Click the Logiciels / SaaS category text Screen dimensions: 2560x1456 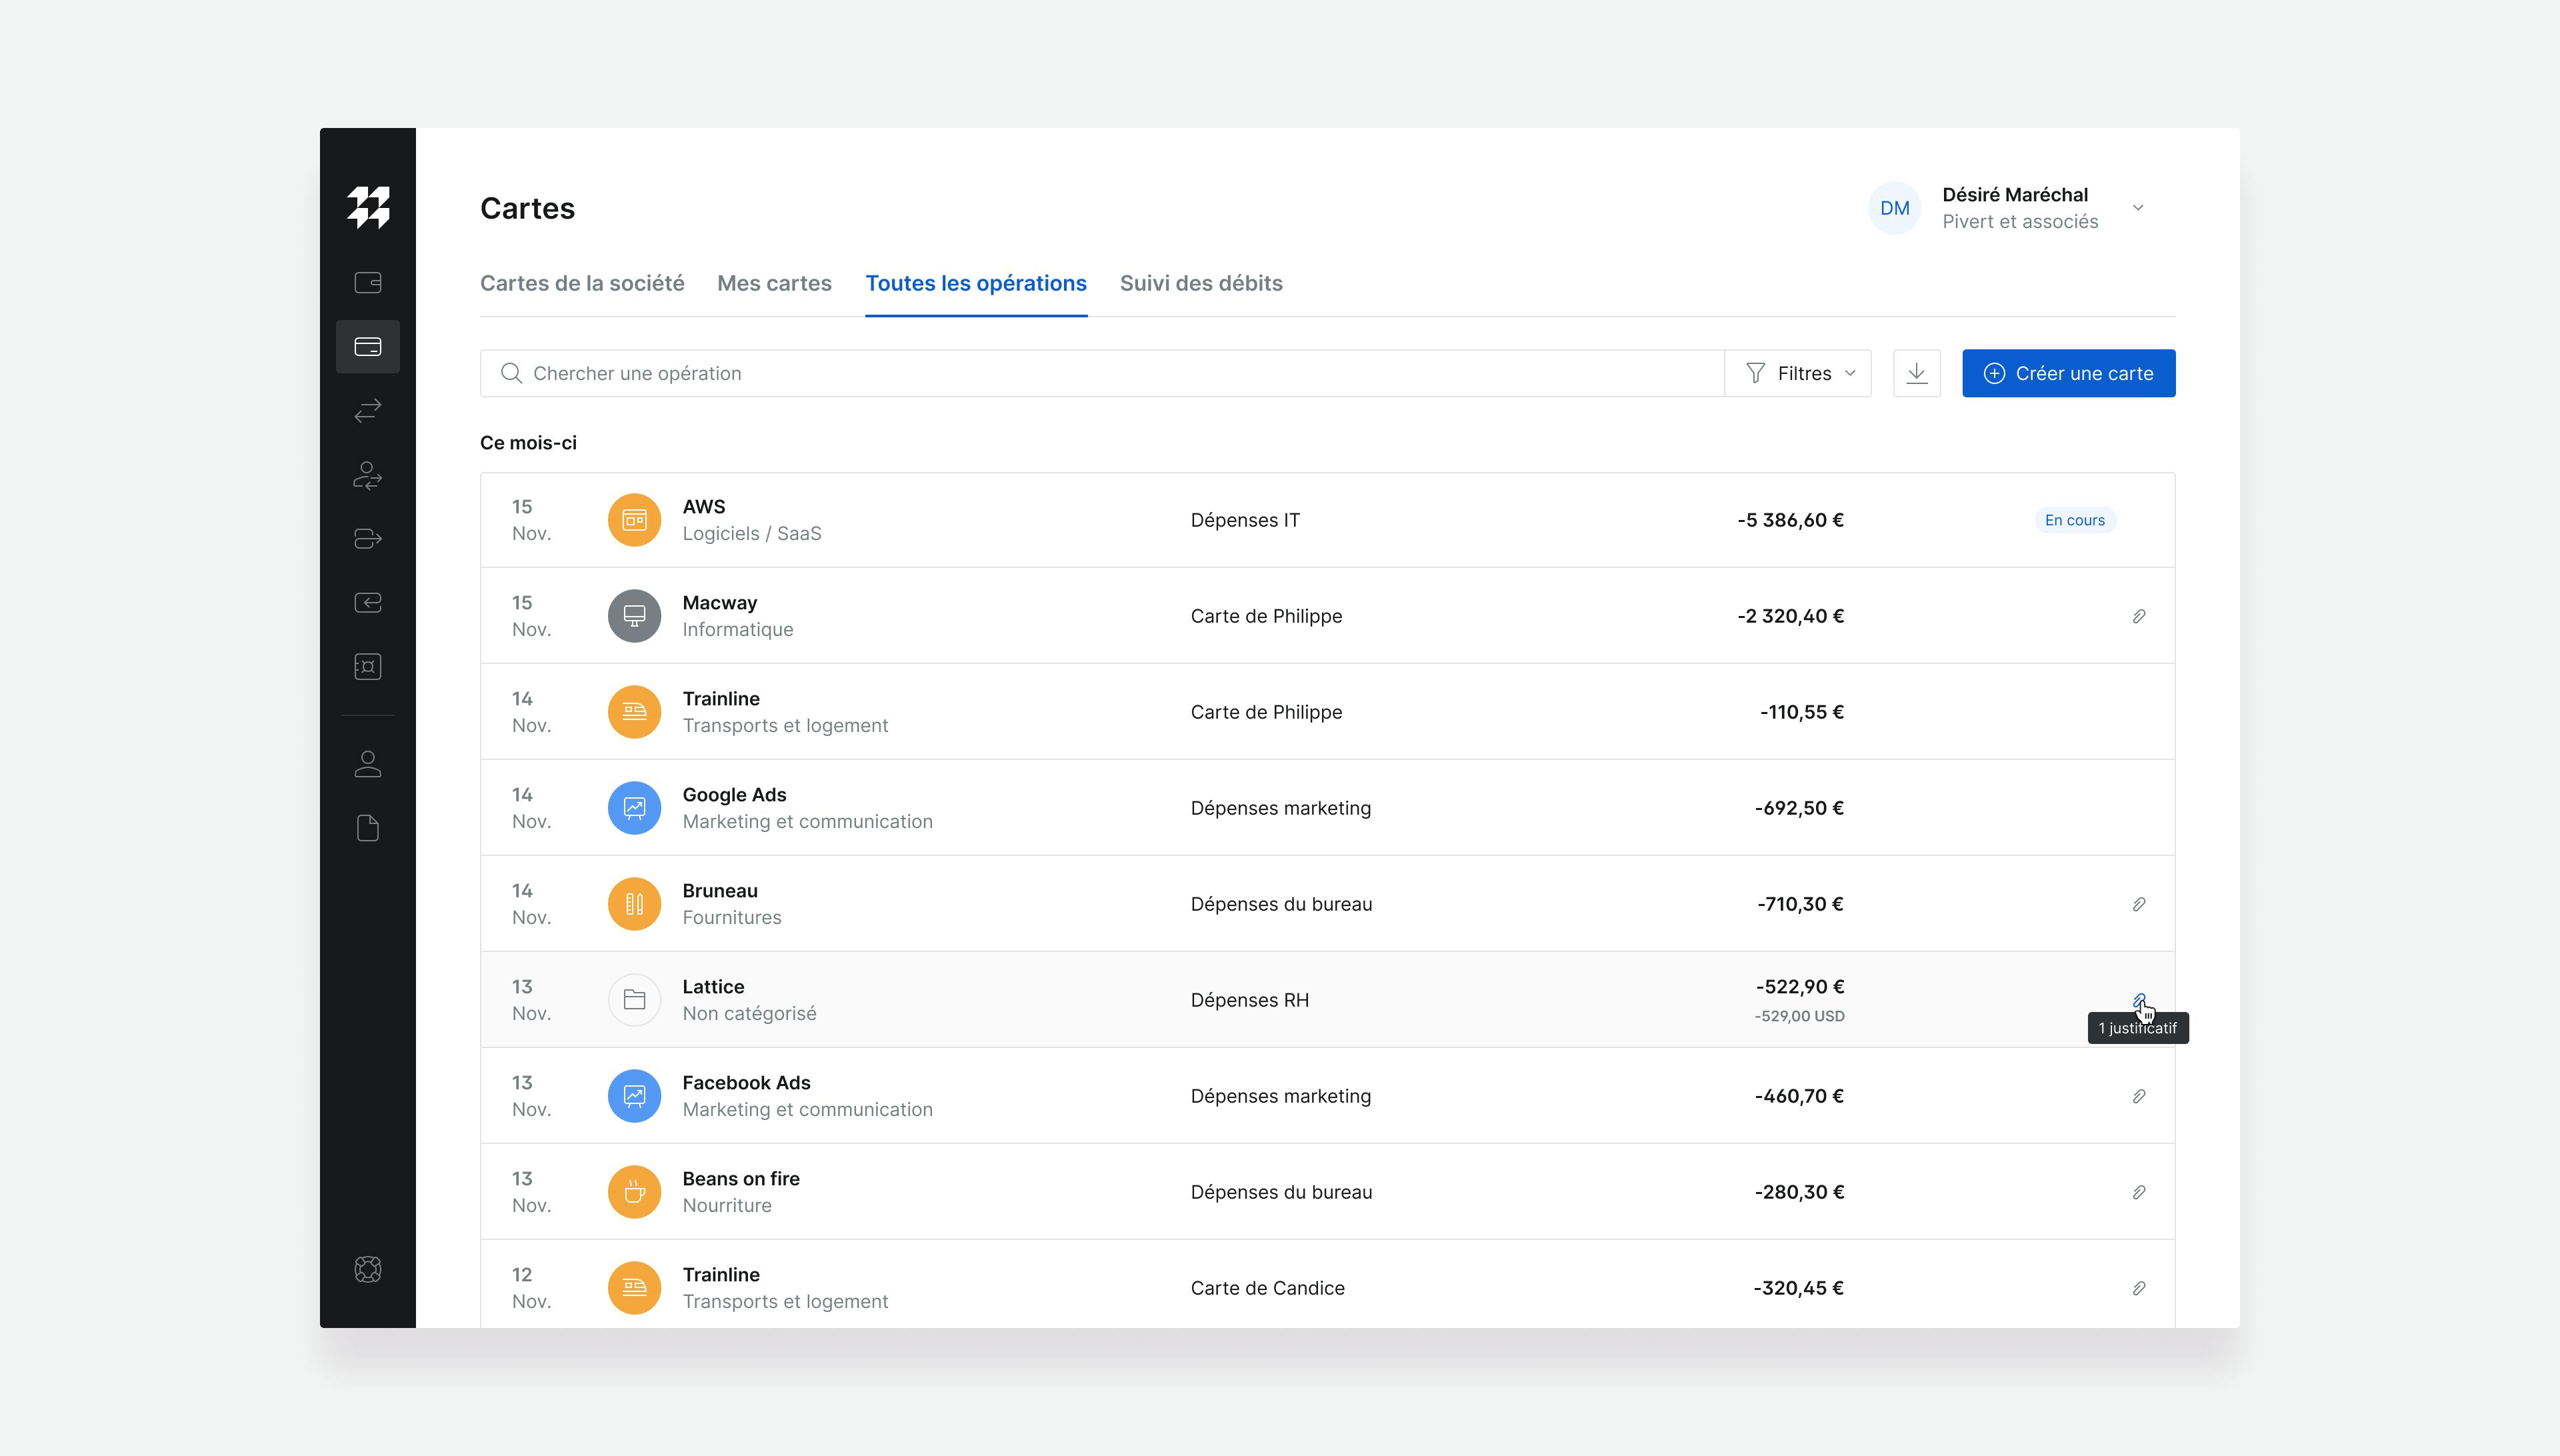pyautogui.click(x=752, y=534)
